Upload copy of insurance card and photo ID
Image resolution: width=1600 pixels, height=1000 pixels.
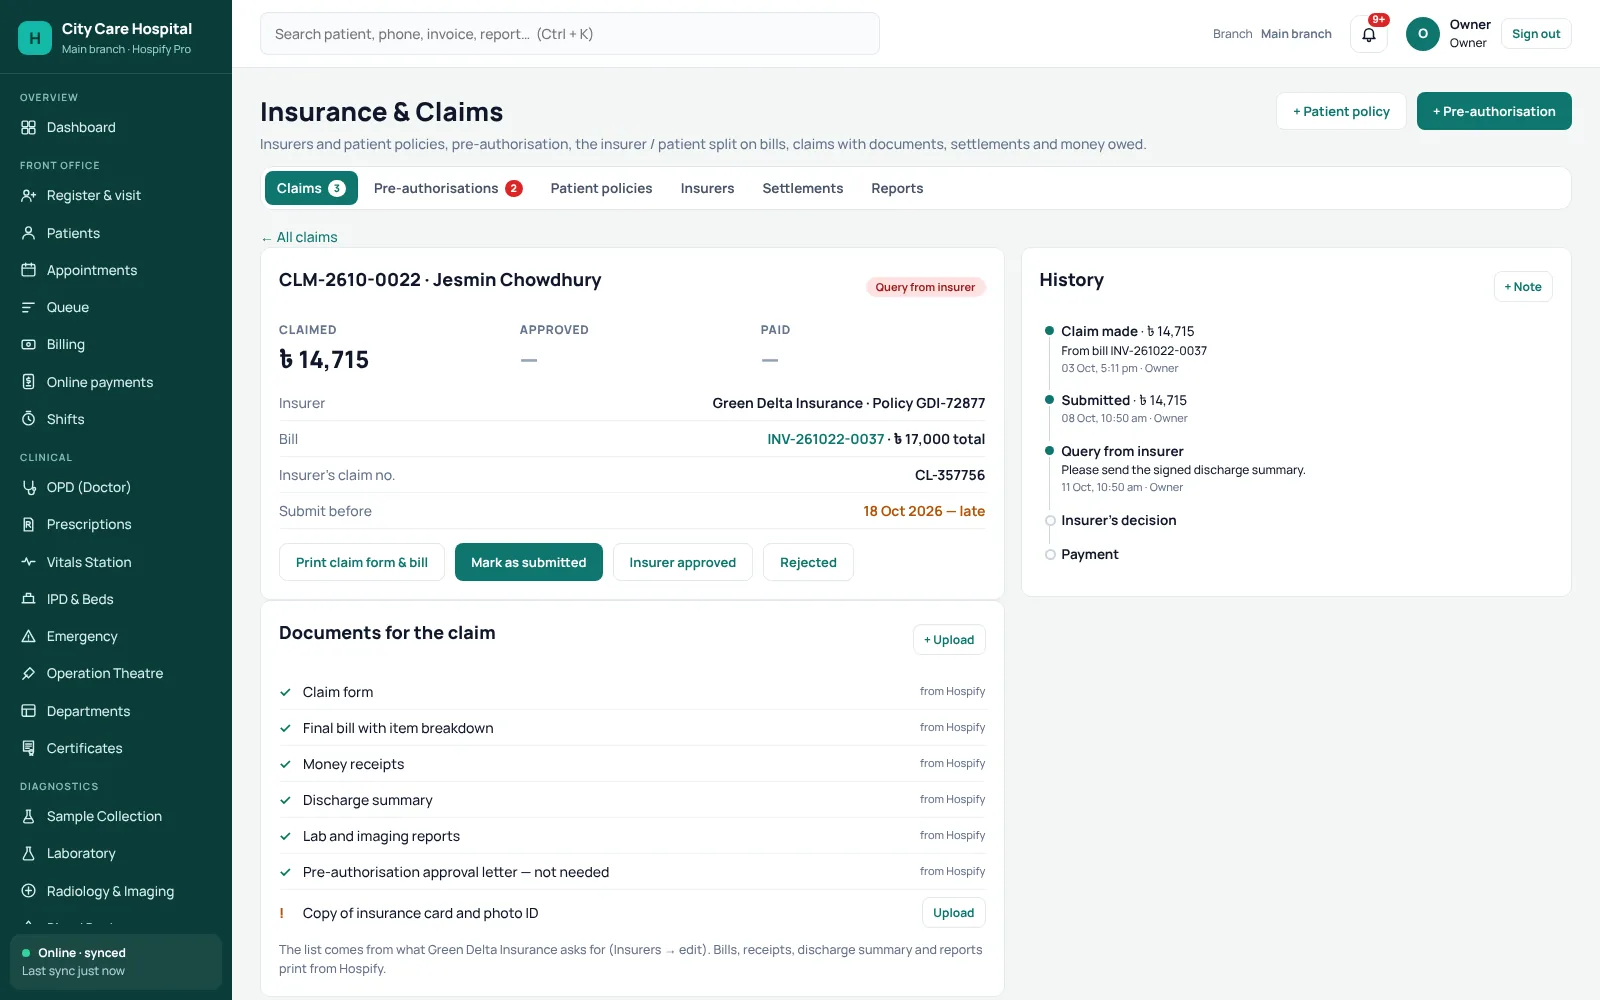953,913
